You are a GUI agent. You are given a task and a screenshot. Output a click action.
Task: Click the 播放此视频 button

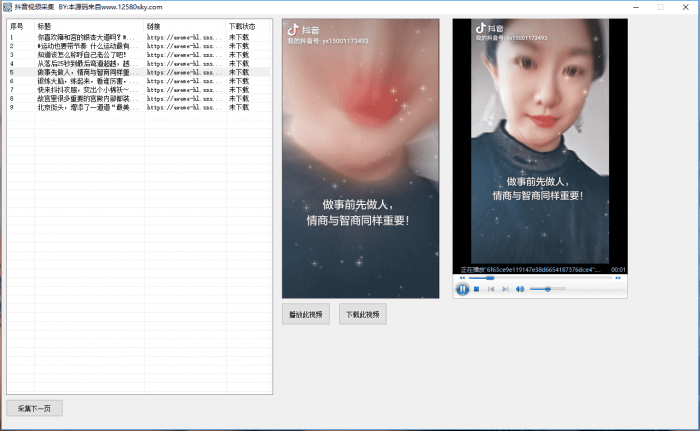pos(305,314)
